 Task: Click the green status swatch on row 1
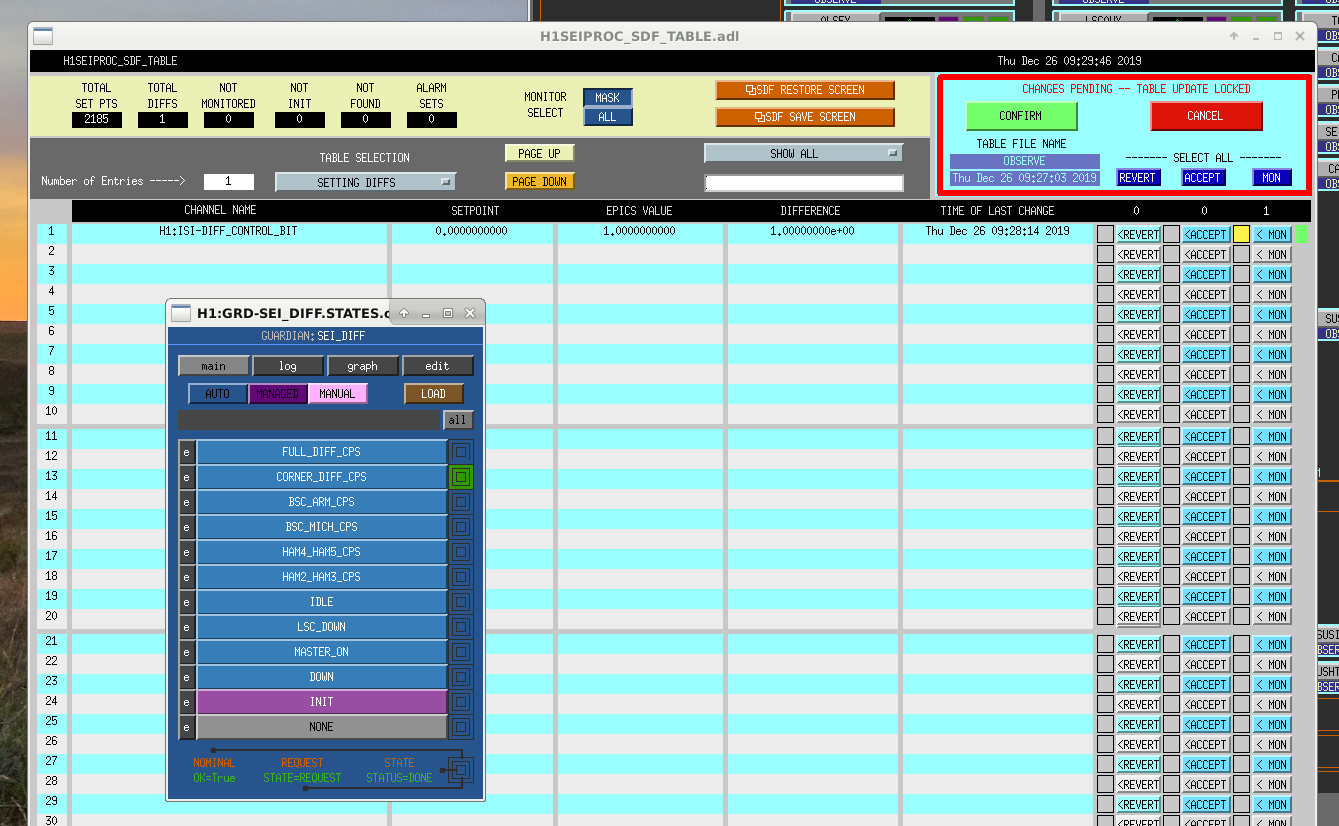point(1301,234)
